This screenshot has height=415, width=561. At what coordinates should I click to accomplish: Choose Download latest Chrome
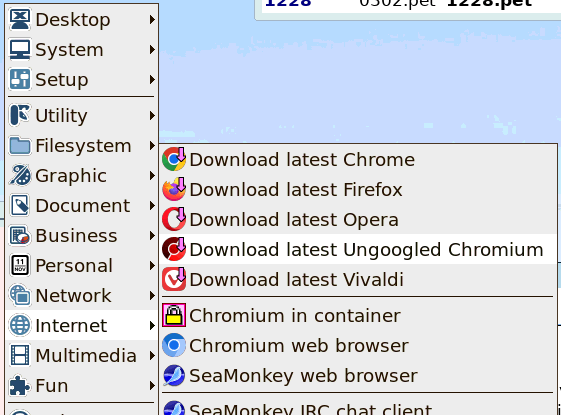coord(358,160)
